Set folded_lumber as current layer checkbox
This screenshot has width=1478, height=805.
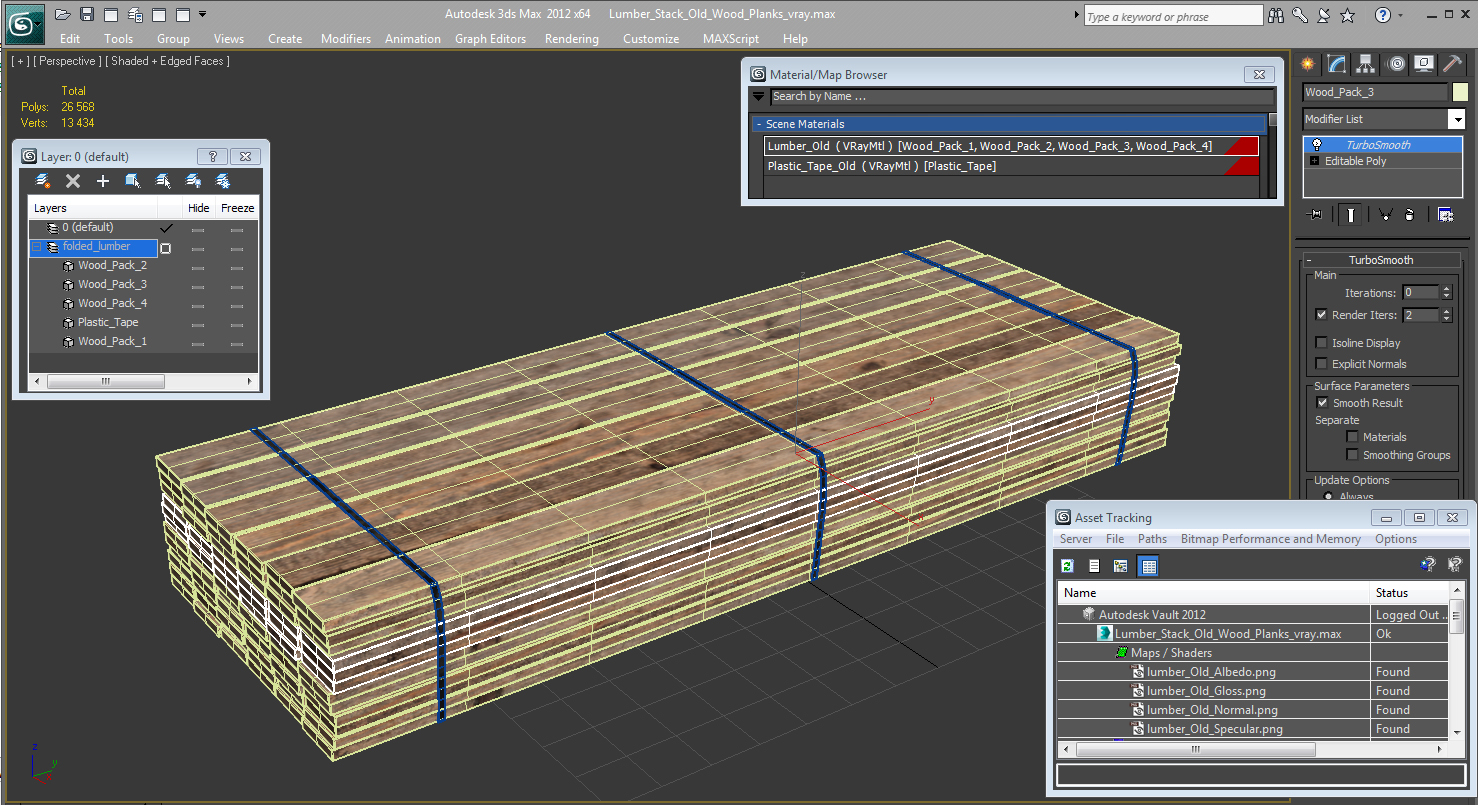(166, 247)
